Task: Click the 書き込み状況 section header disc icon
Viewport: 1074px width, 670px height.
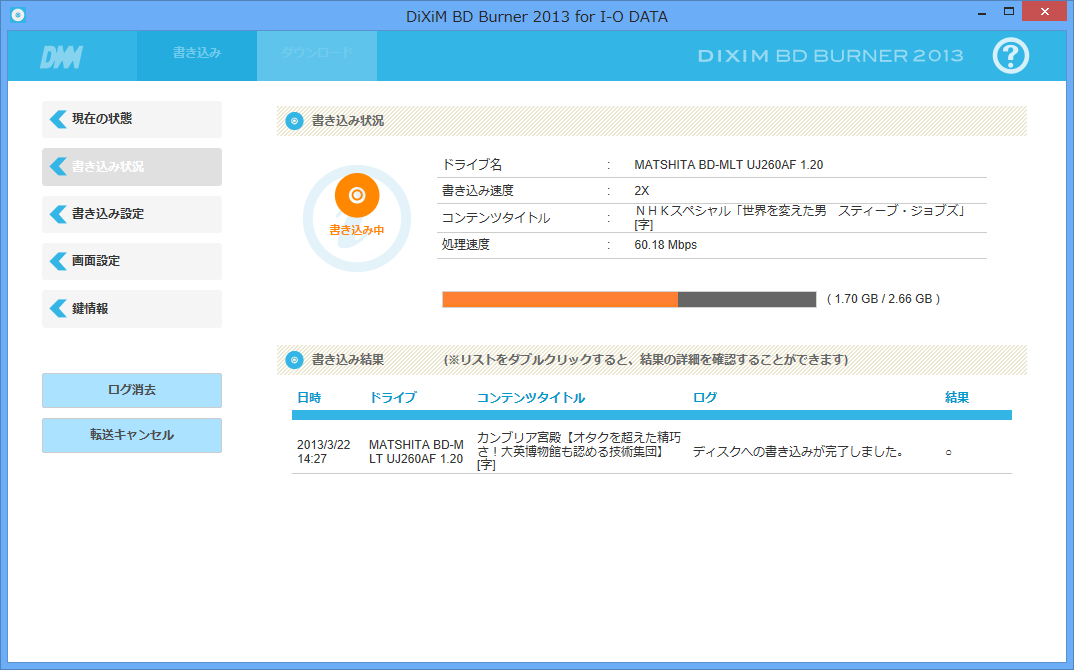Action: [x=294, y=121]
